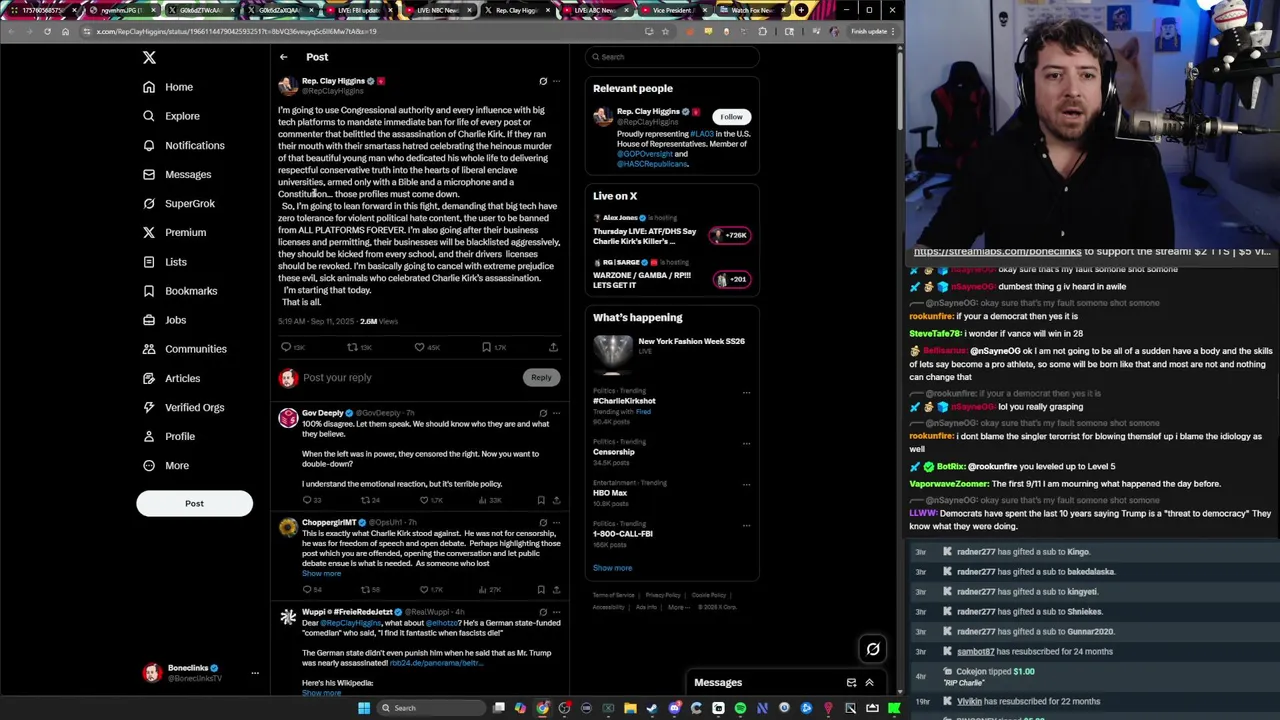Screen dimensions: 1280x720
Task: Open Home in X sidebar
Action: click(168, 87)
